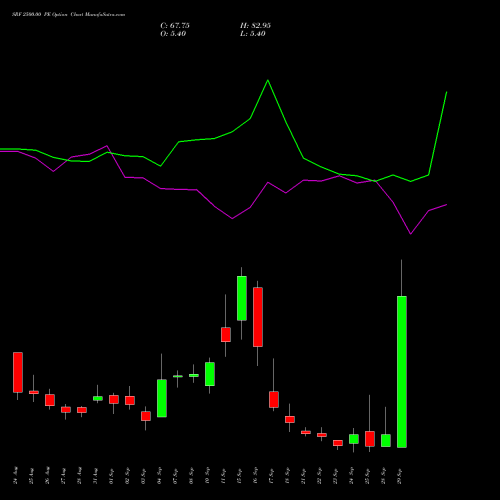
Task: Click the large red candle above 24 Aug
Action: coord(18,372)
